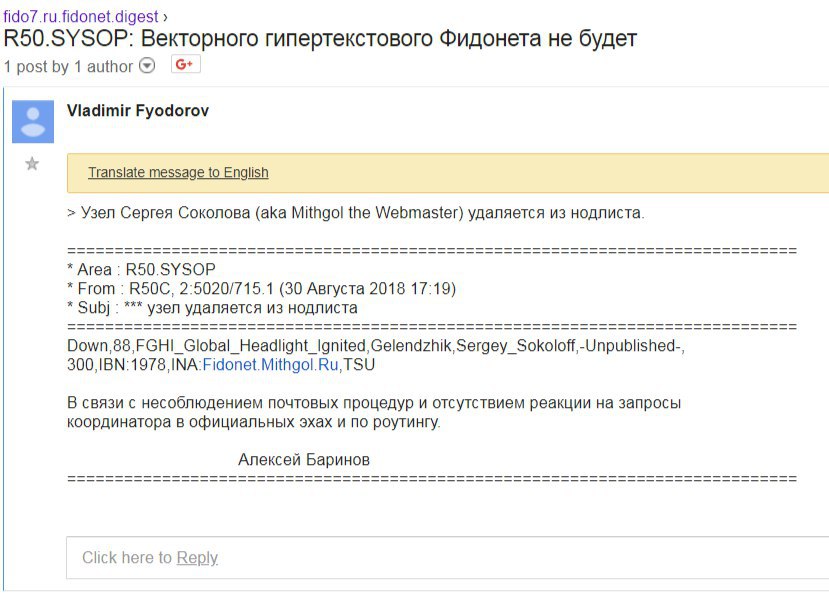This screenshot has height=602, width=829.
Task: Click the '* Area : R50.SYSOP' line
Action: (x=141, y=270)
